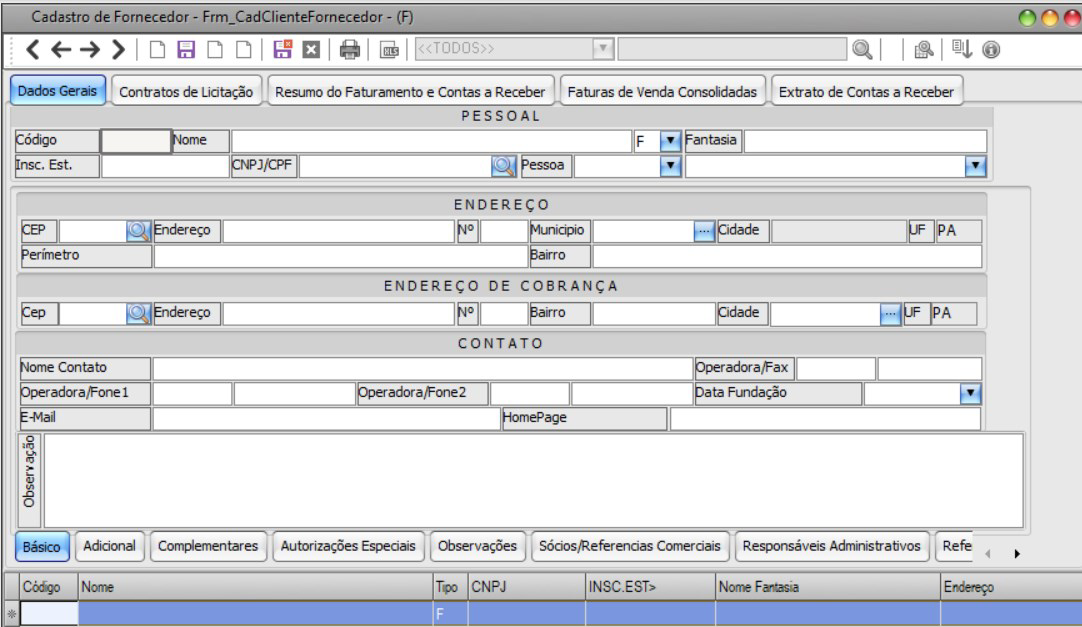The width and height of the screenshot is (1082, 627).
Task: Click the Bairro field in the ENDEREÇO section
Action: 787,256
